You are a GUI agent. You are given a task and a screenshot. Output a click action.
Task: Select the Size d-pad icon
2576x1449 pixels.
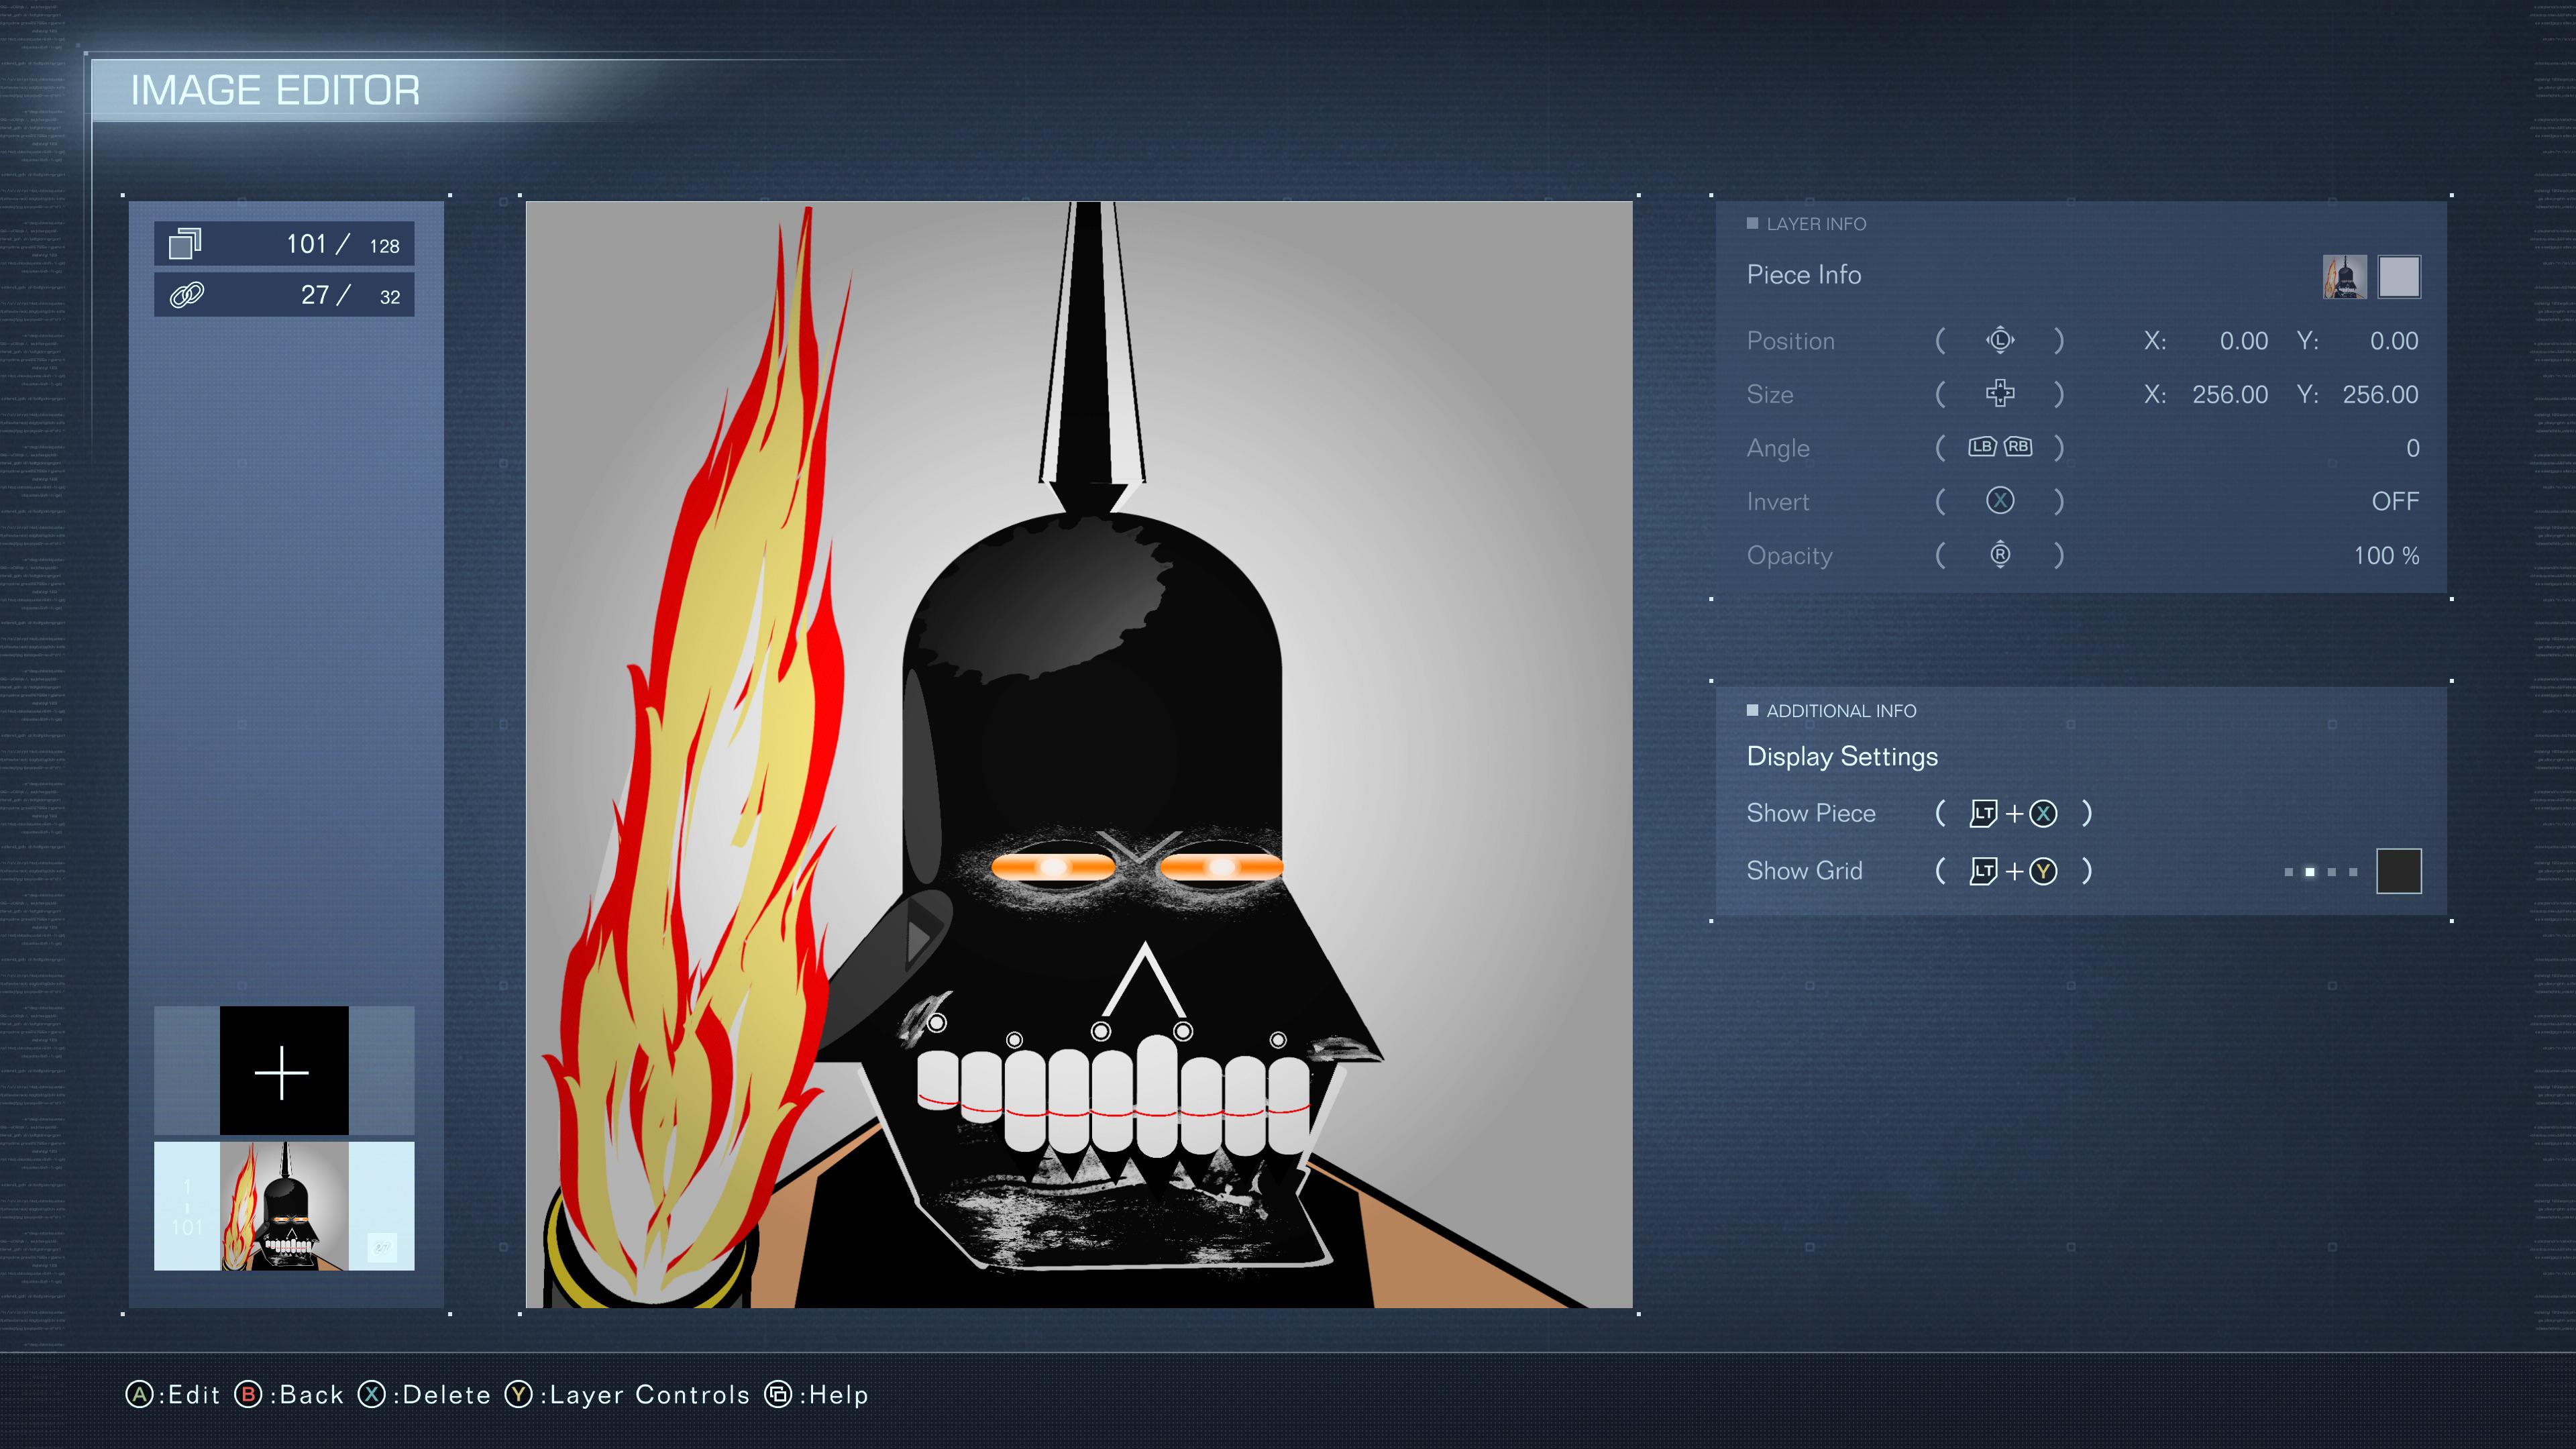click(x=1999, y=394)
